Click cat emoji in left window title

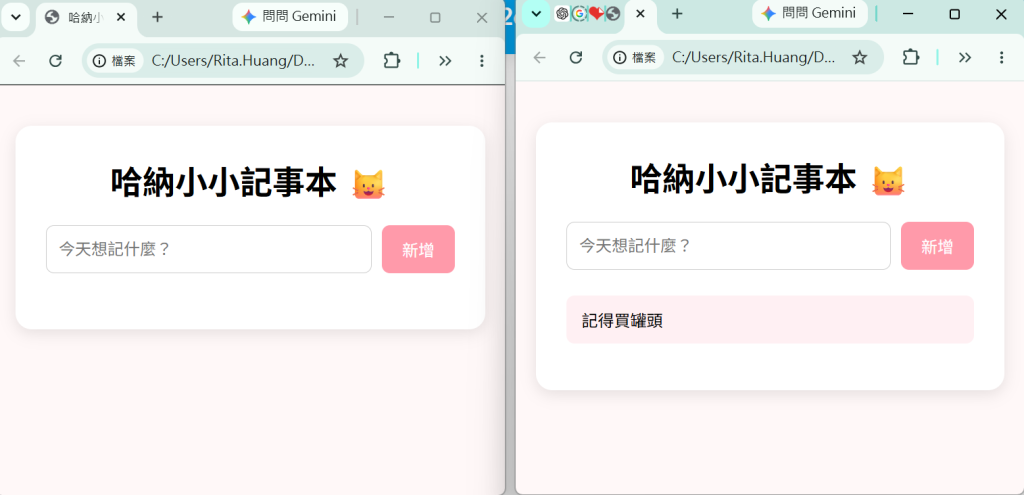[368, 184]
